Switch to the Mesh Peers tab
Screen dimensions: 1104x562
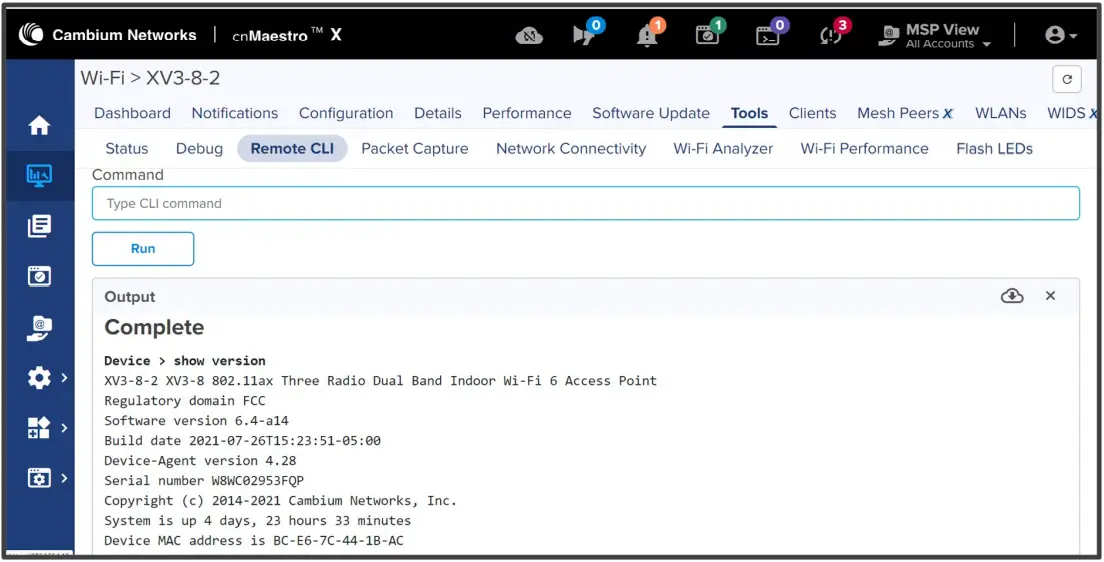[x=905, y=113]
